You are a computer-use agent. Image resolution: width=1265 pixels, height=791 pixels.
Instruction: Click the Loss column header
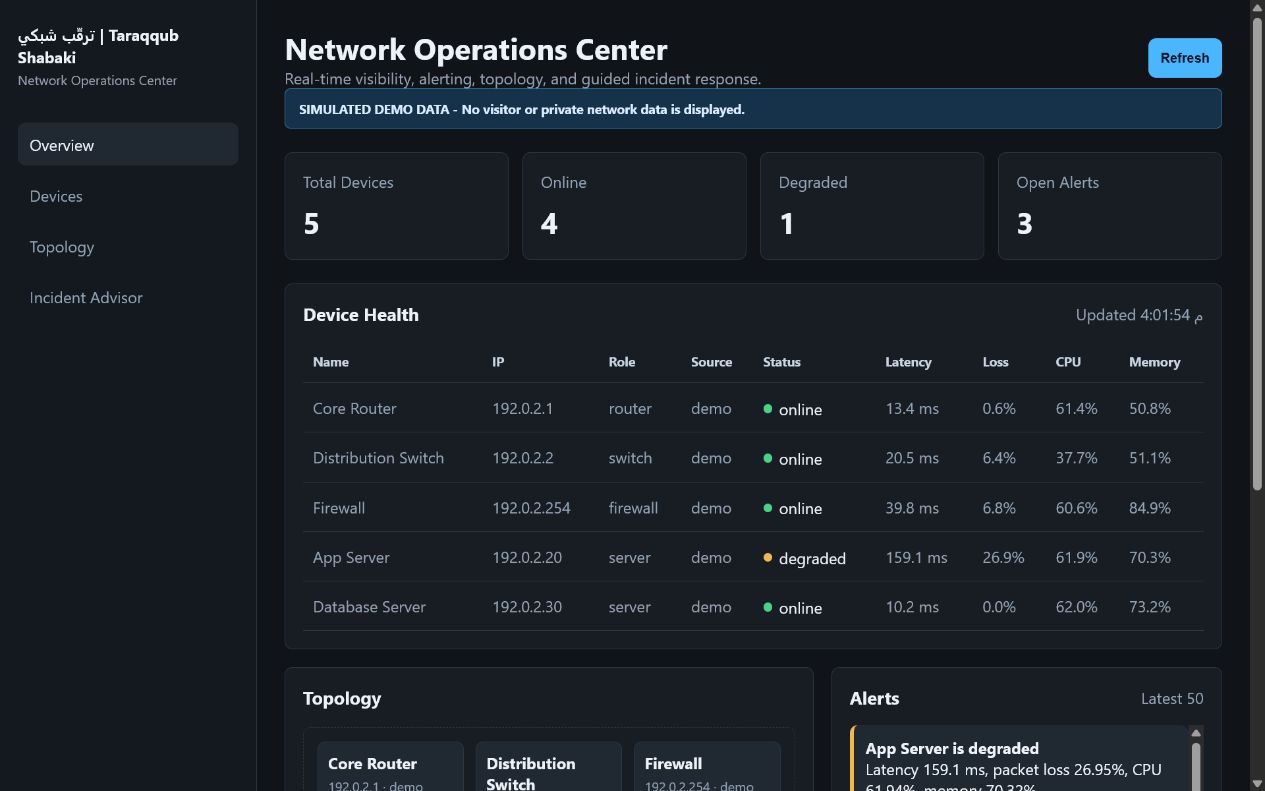[x=995, y=362]
